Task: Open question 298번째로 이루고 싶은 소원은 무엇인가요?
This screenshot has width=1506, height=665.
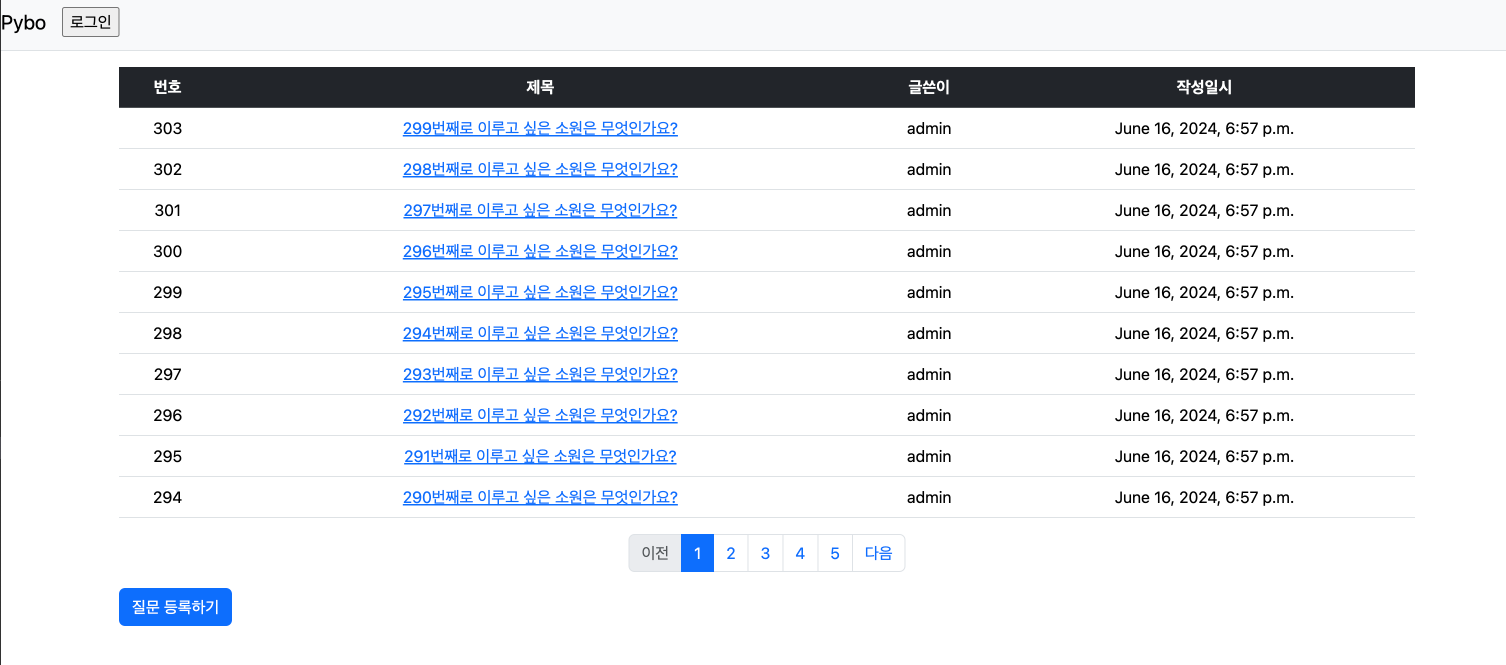Action: point(540,169)
